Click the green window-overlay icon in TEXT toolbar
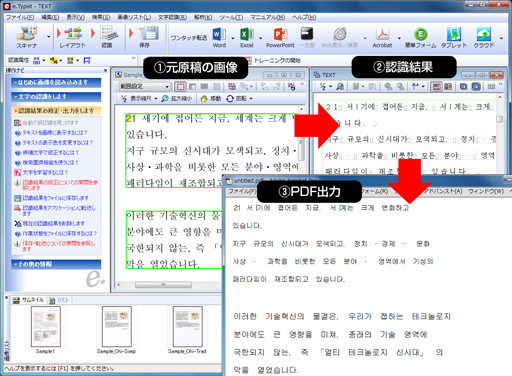 click(x=476, y=87)
